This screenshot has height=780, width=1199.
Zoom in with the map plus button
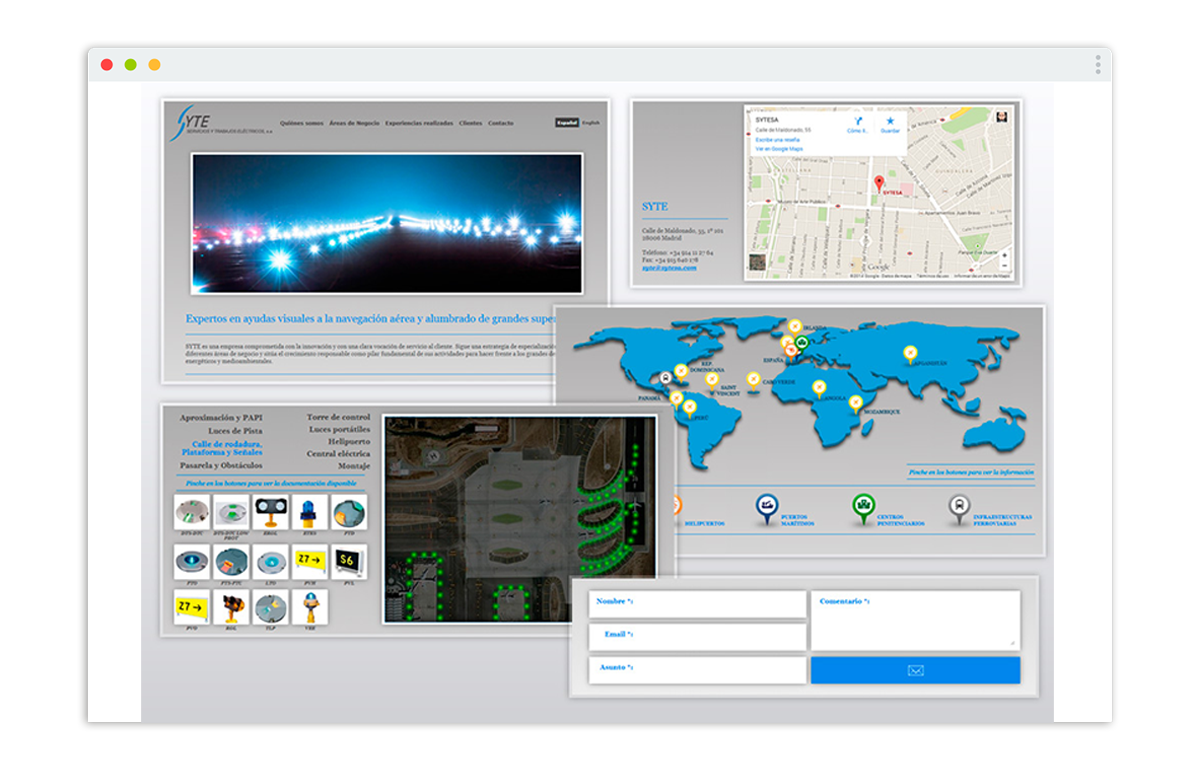1004,254
